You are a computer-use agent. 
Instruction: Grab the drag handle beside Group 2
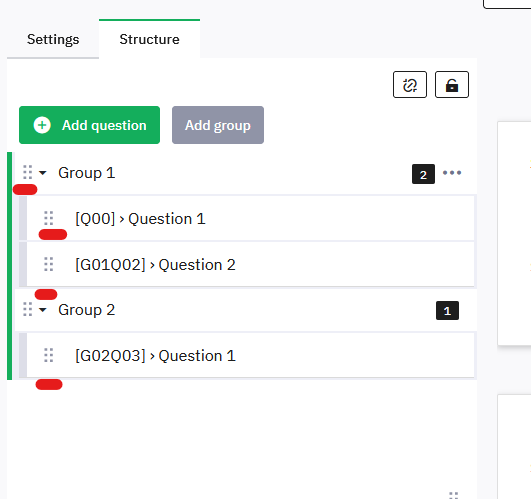coord(28,309)
